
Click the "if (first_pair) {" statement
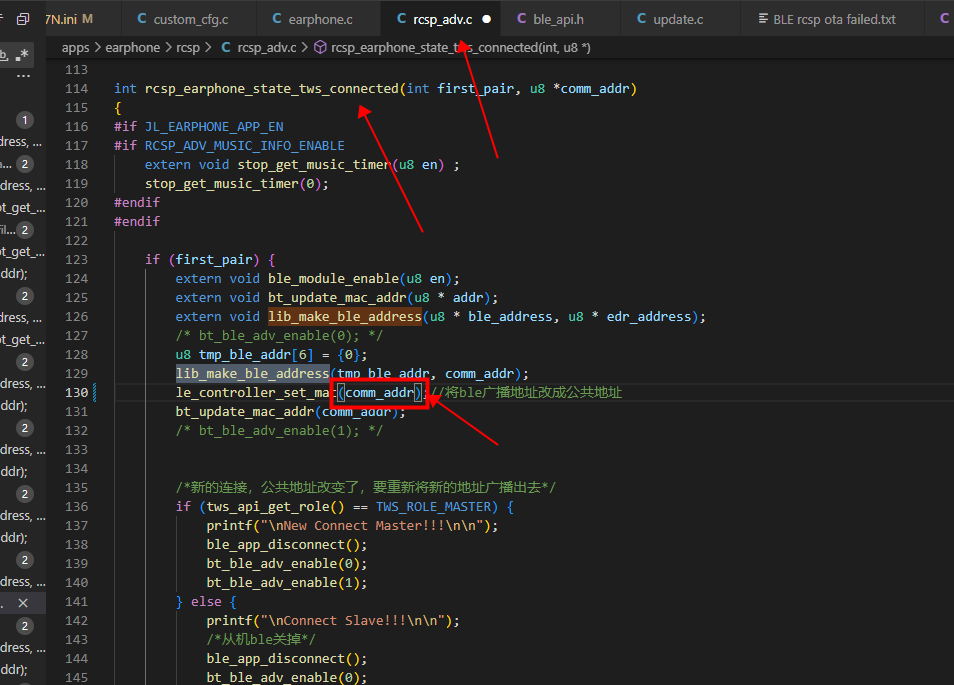click(x=210, y=260)
